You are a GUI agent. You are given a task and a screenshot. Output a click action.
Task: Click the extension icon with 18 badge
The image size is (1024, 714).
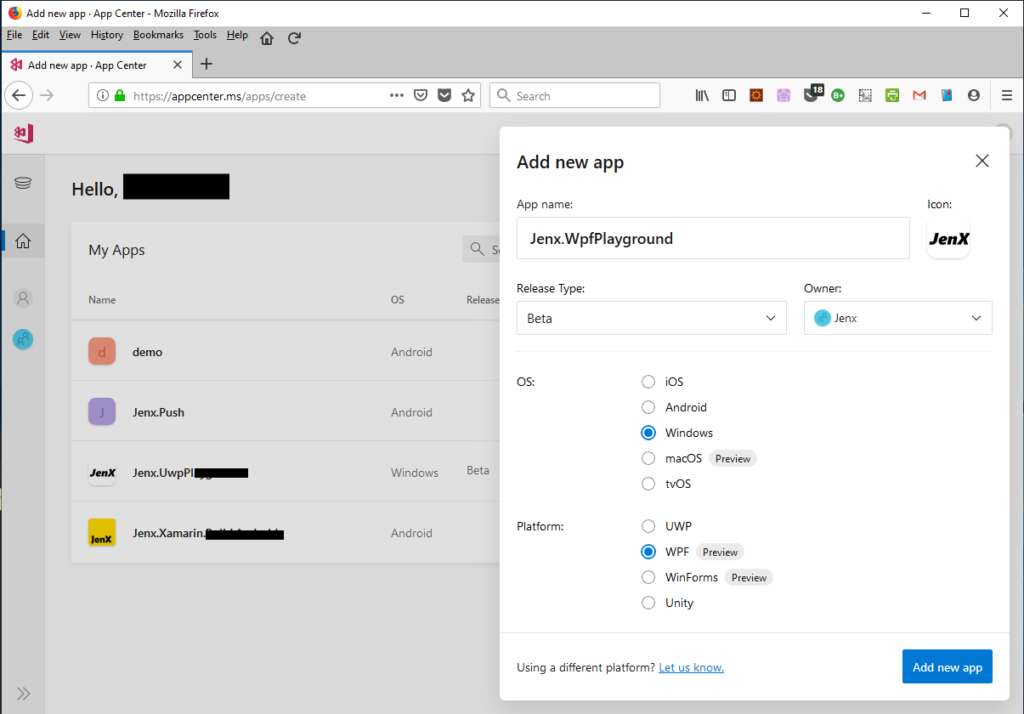812,93
